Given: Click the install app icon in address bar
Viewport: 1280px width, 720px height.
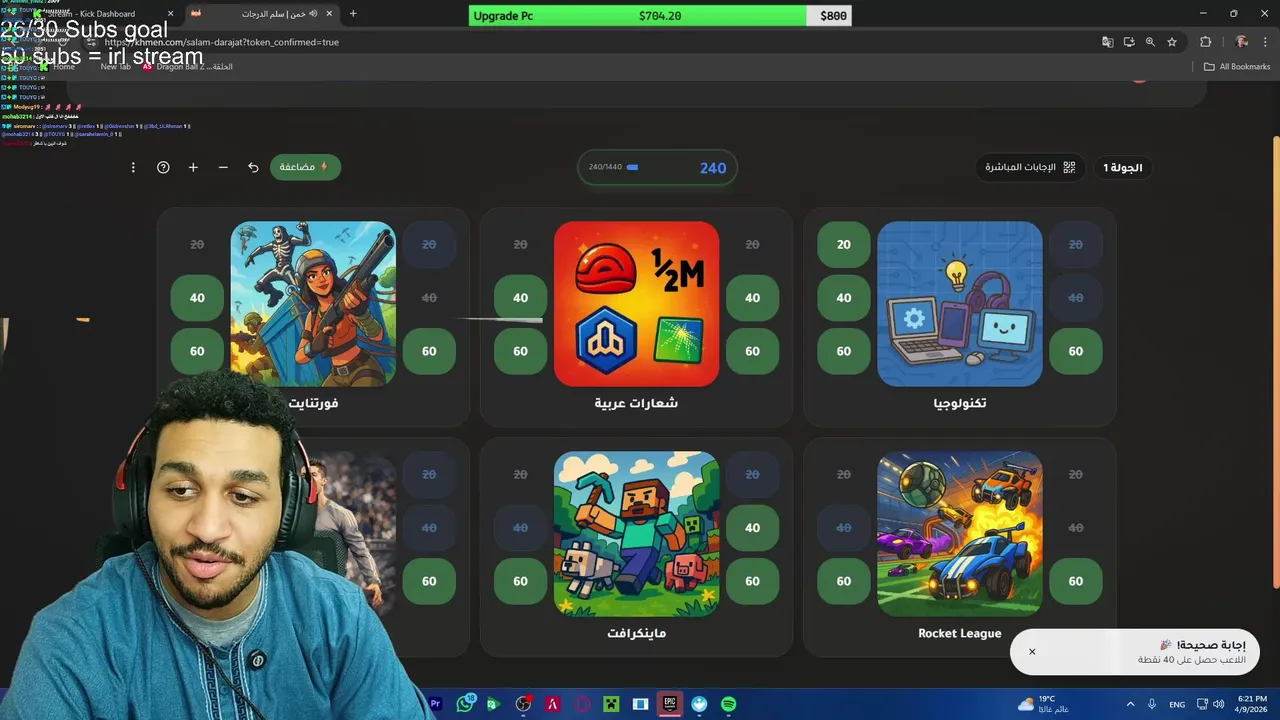Looking at the screenshot, I should (1129, 42).
